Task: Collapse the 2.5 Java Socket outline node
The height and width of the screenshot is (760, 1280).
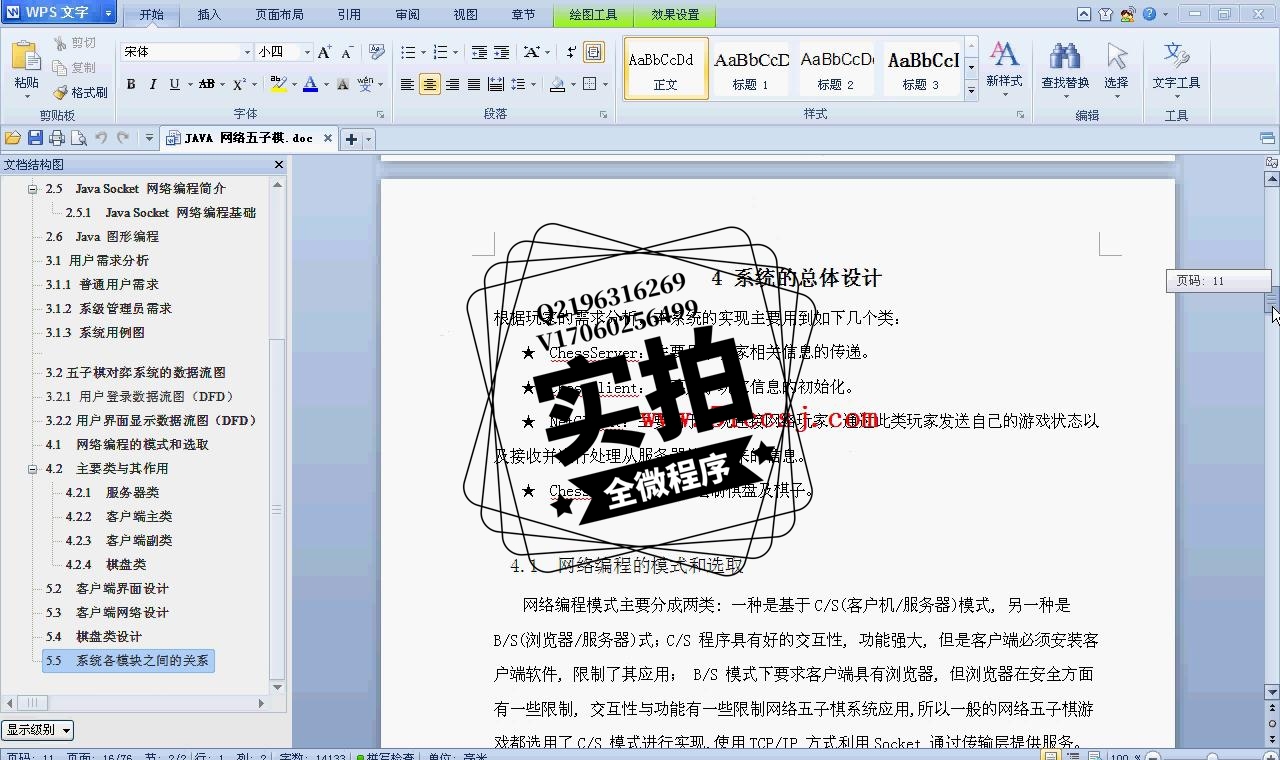Action: click(32, 188)
